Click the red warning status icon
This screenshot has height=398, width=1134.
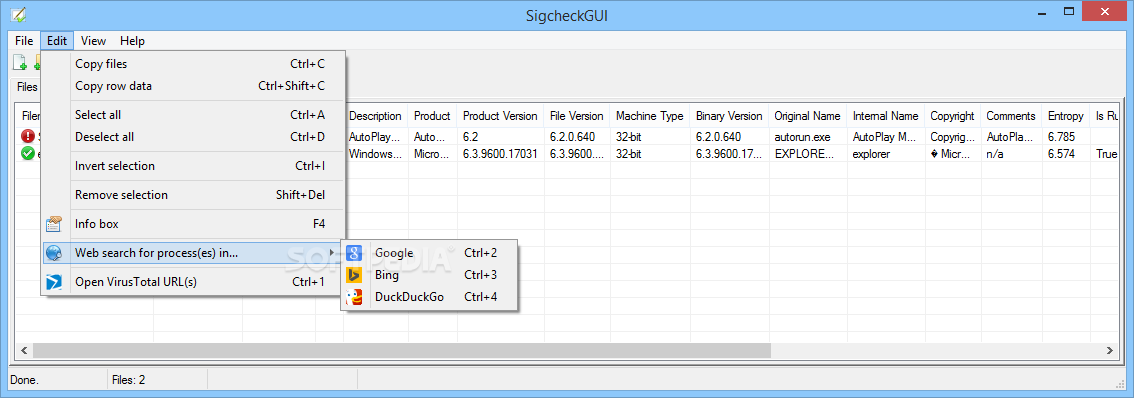point(28,136)
